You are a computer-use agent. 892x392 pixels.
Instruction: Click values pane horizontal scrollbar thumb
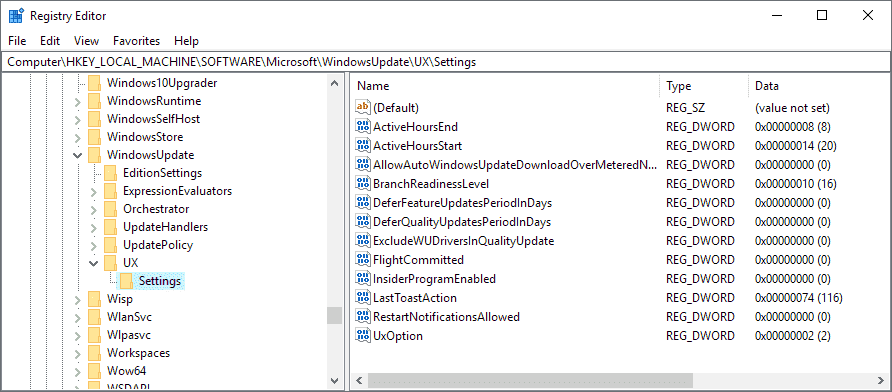[x=530, y=381]
